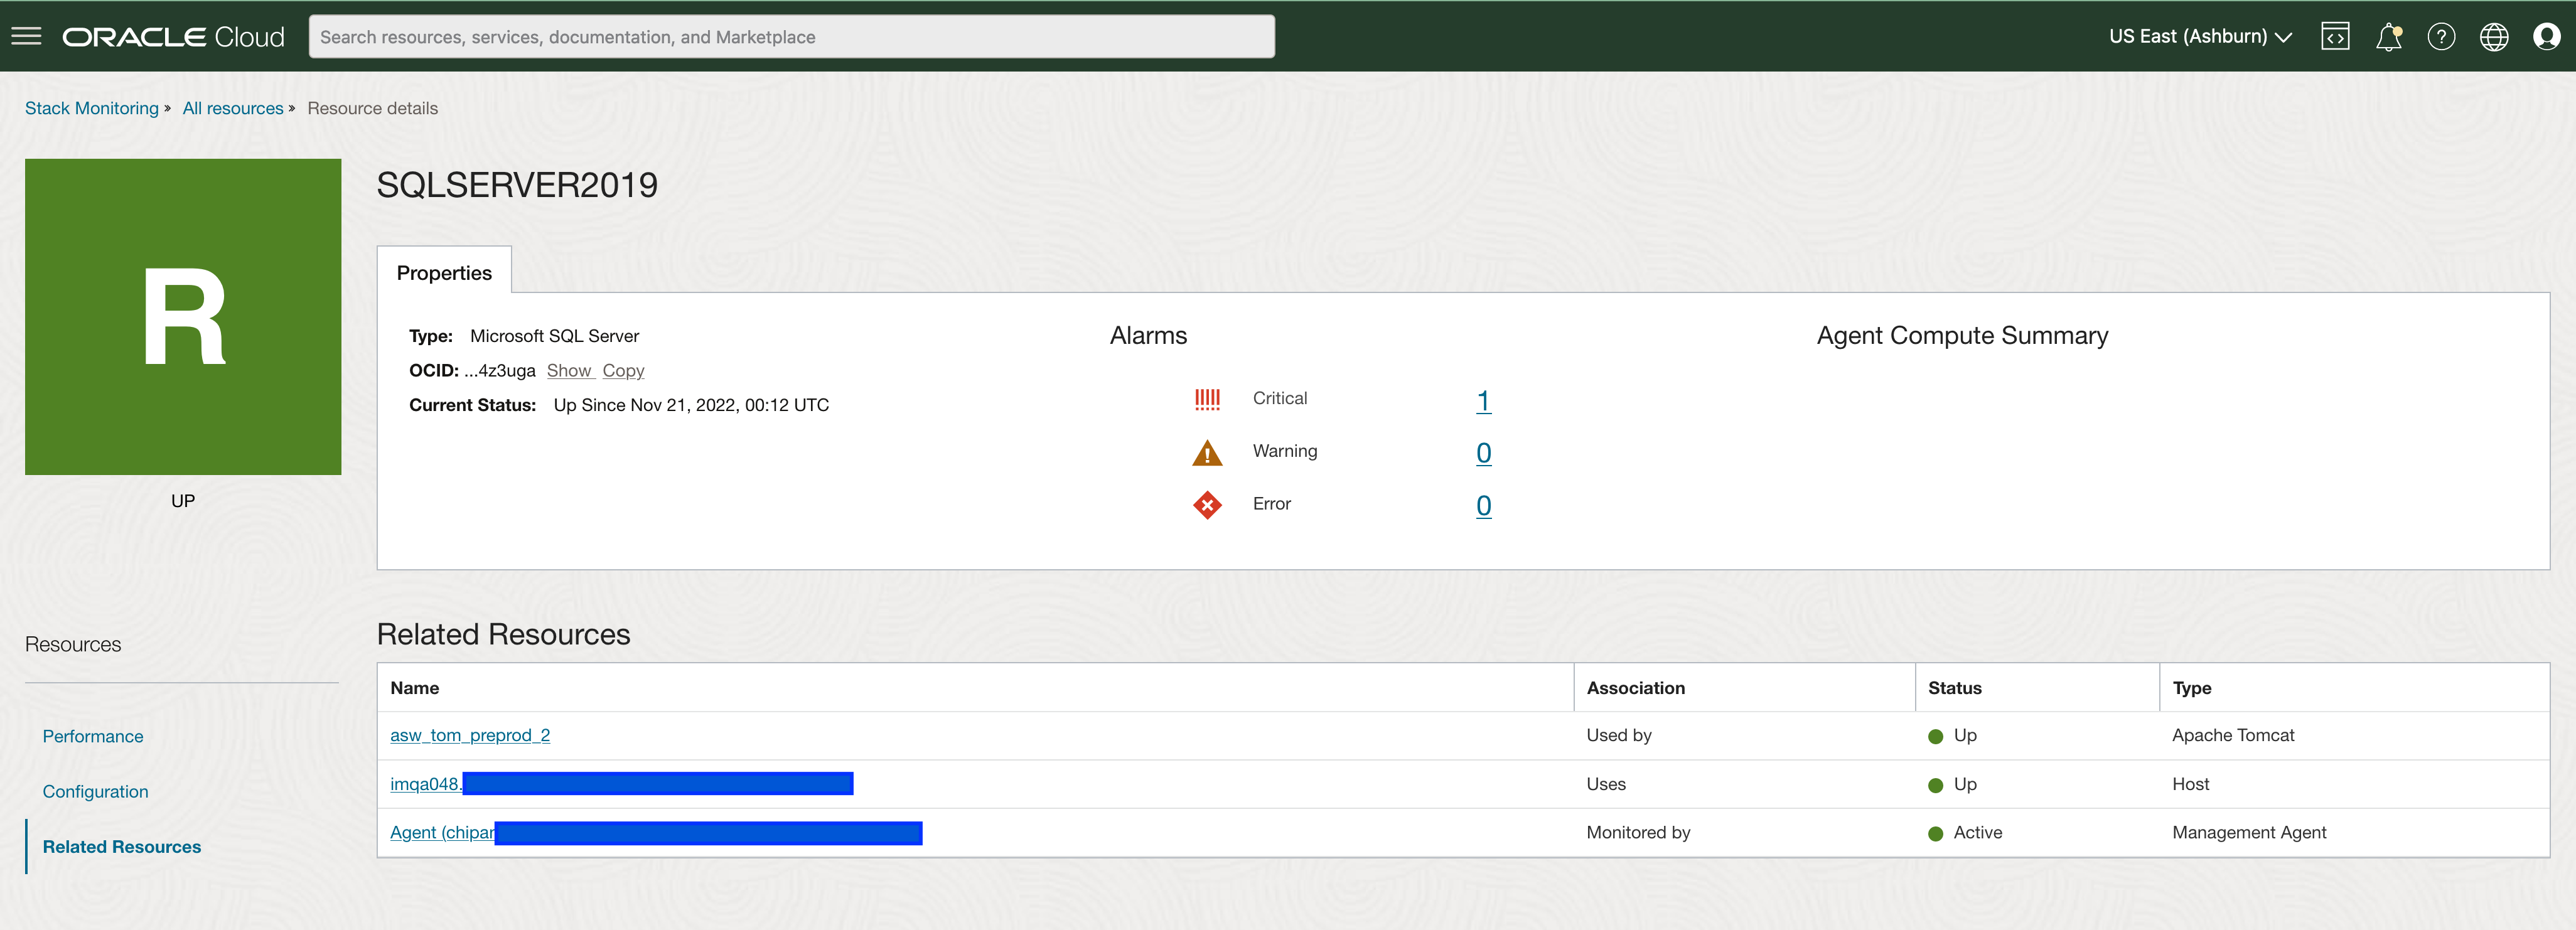Go to Stack Monitoring breadcrumb

point(91,108)
